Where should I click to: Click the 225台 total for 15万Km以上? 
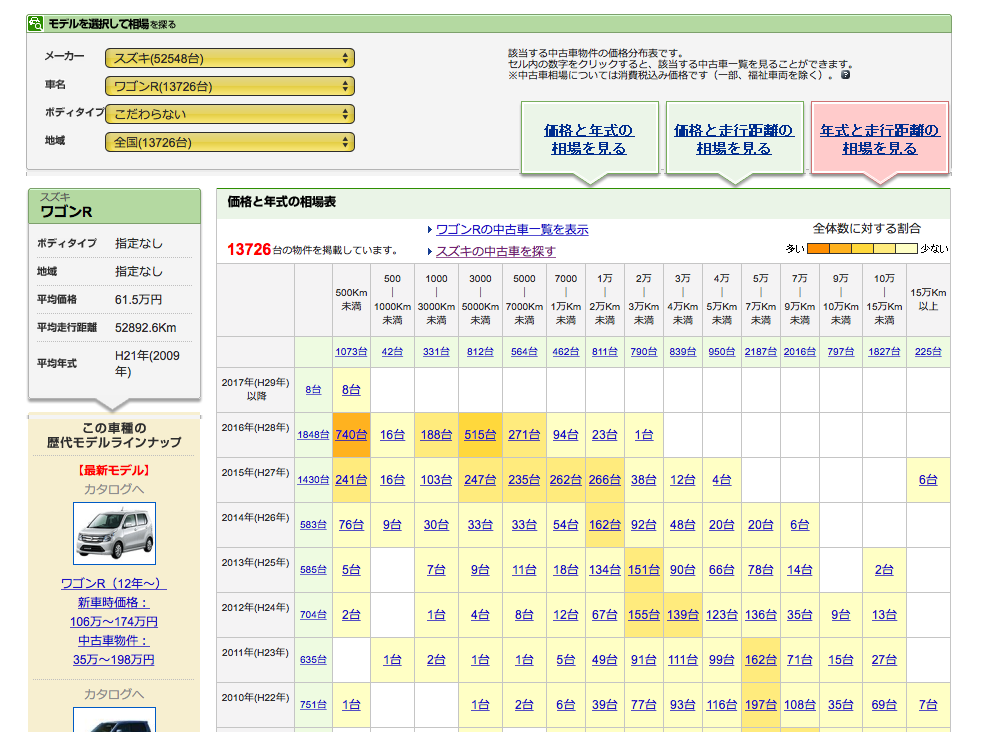pos(928,351)
